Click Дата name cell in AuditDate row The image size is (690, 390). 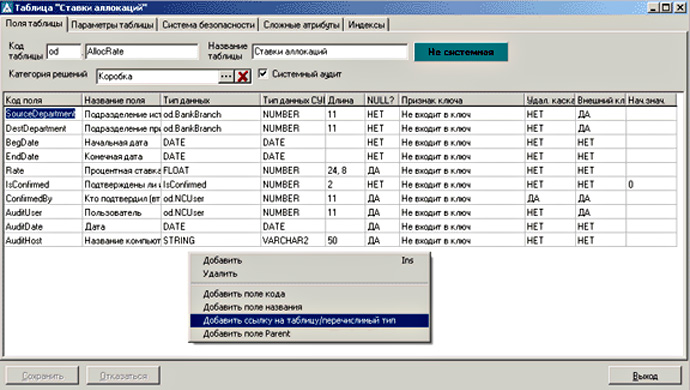121,227
